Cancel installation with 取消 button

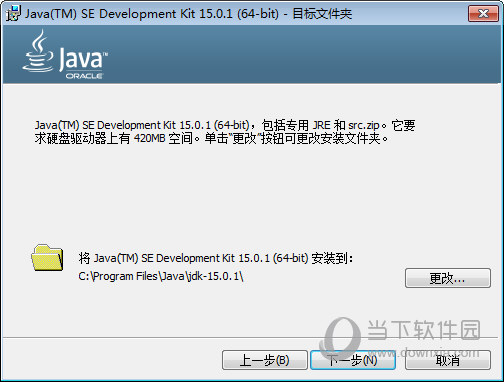pyautogui.click(x=448, y=360)
